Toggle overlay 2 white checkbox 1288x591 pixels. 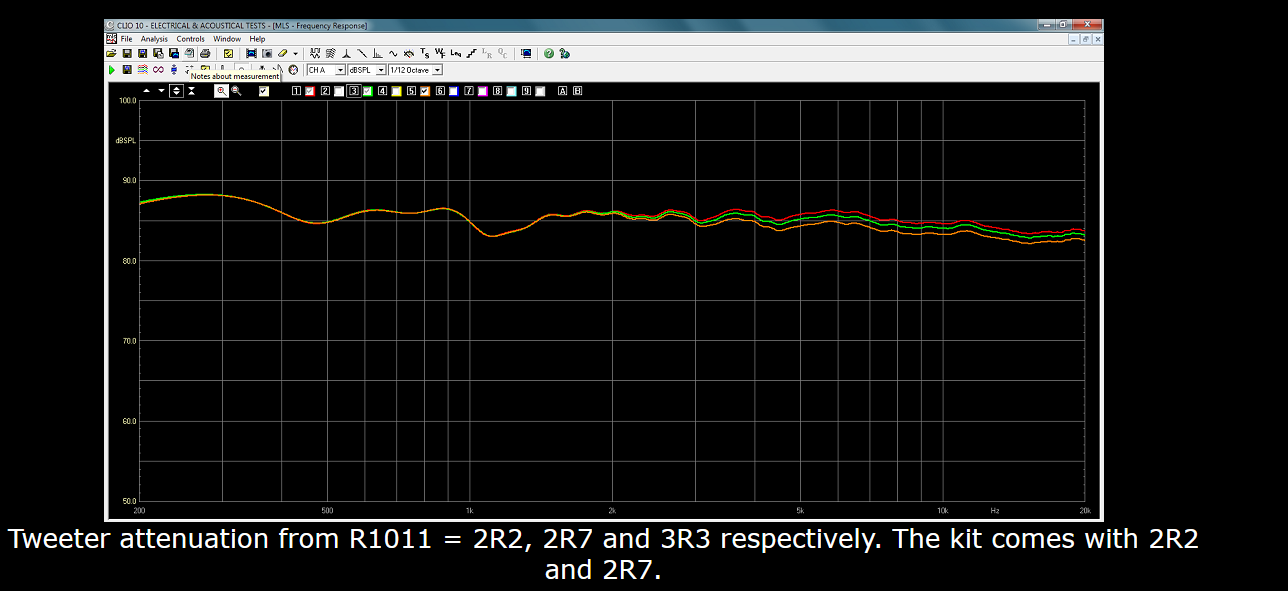339,91
